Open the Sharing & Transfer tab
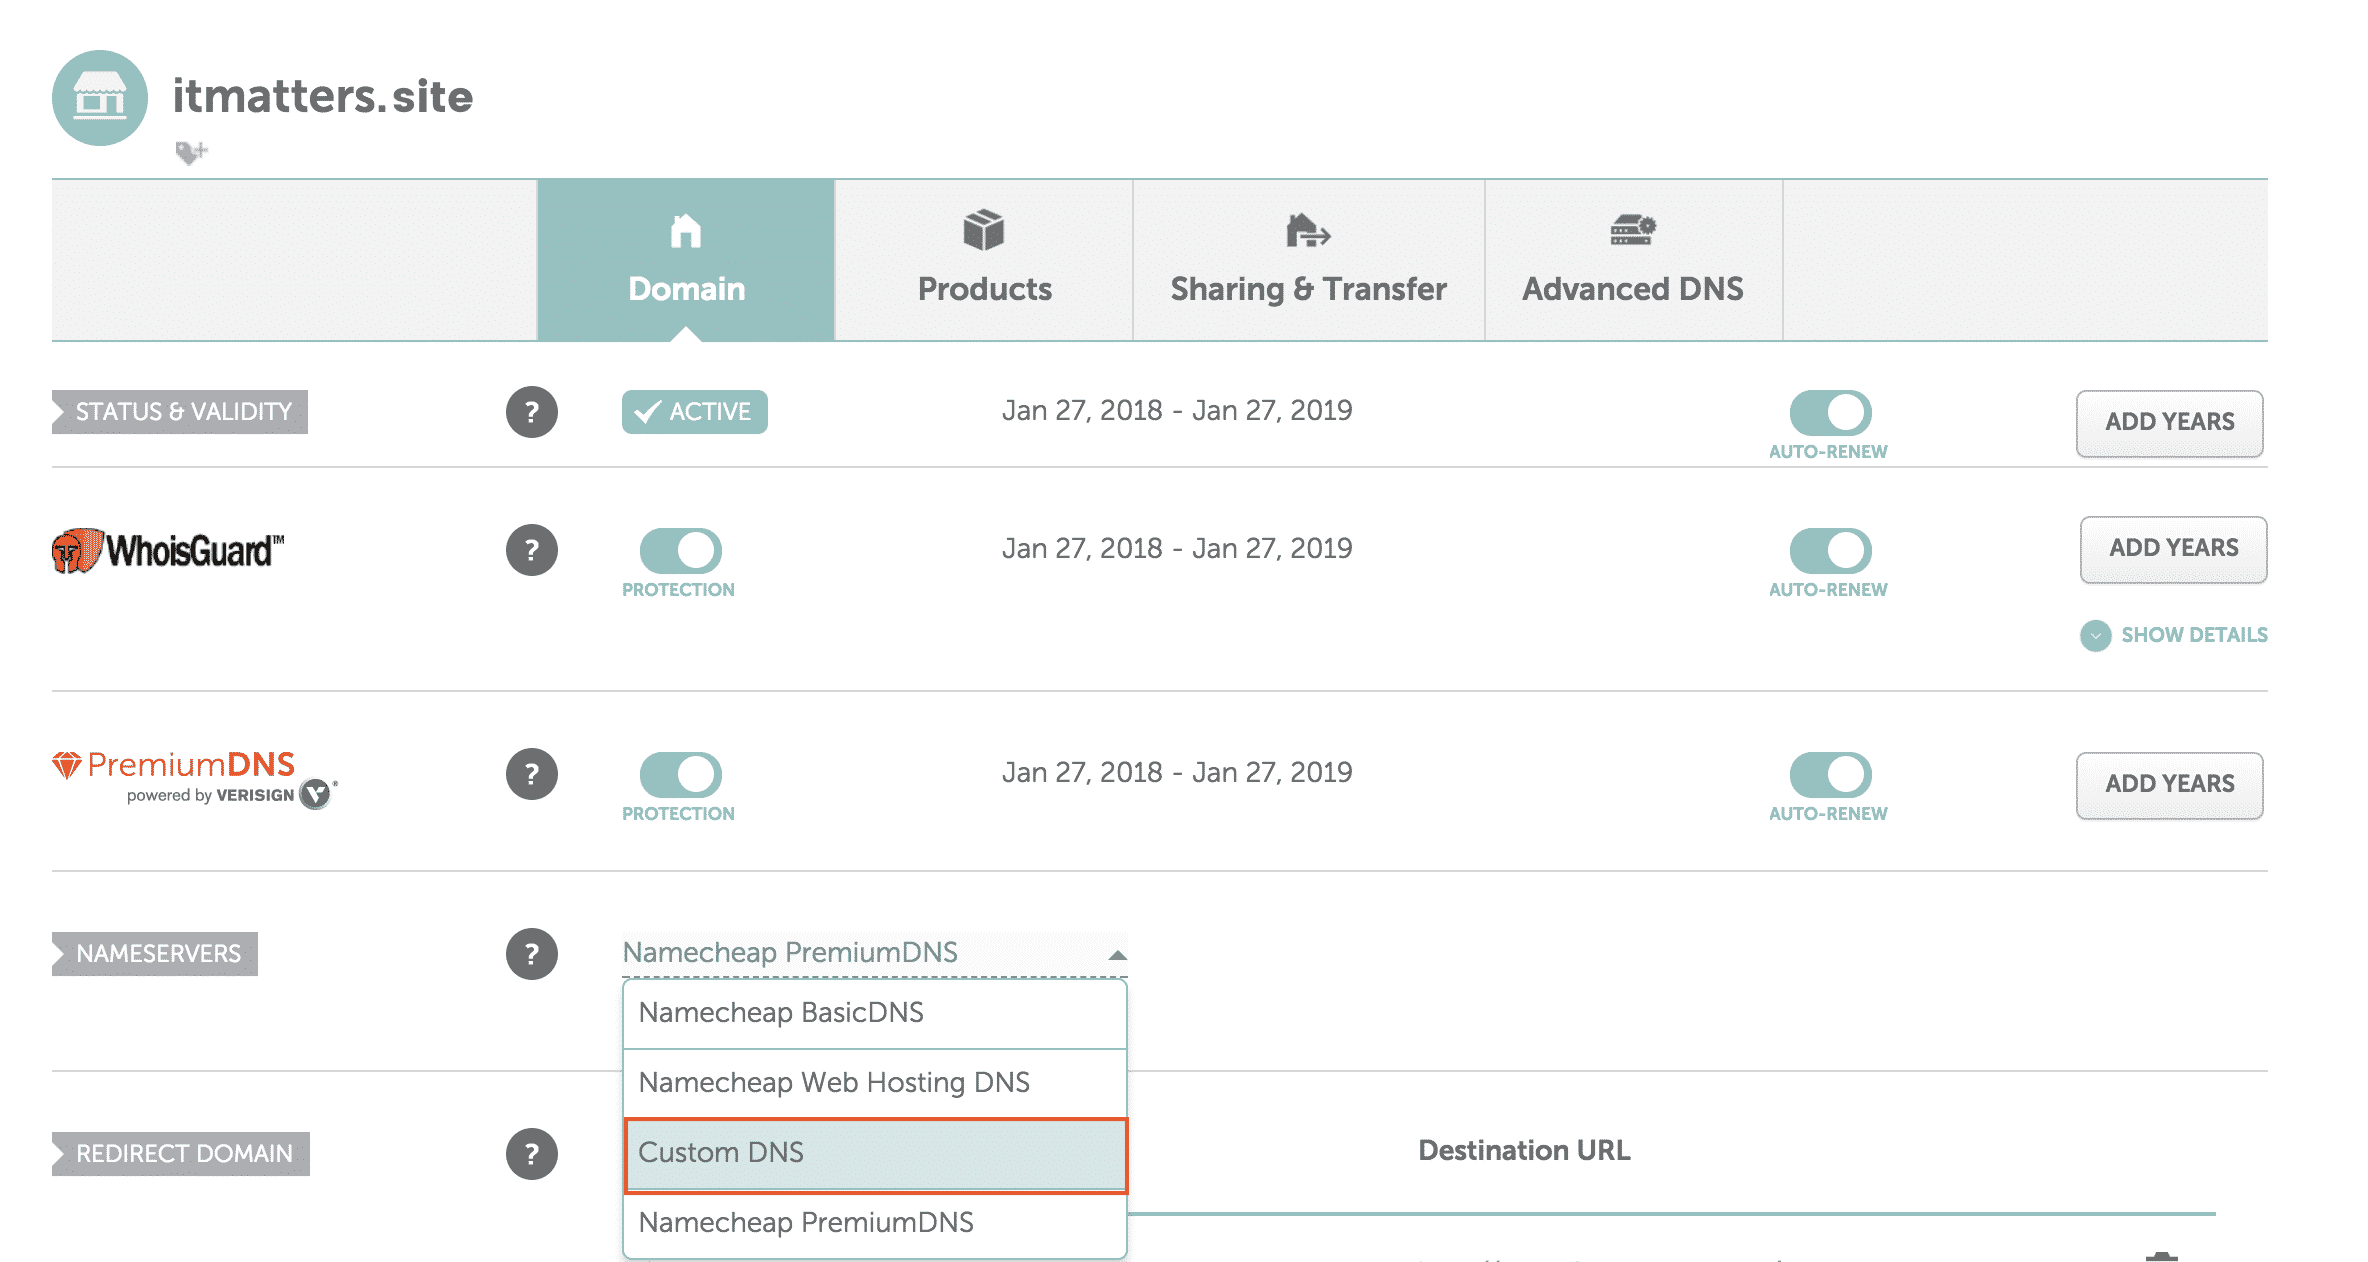Viewport: 2368px width, 1262px height. click(x=1308, y=260)
